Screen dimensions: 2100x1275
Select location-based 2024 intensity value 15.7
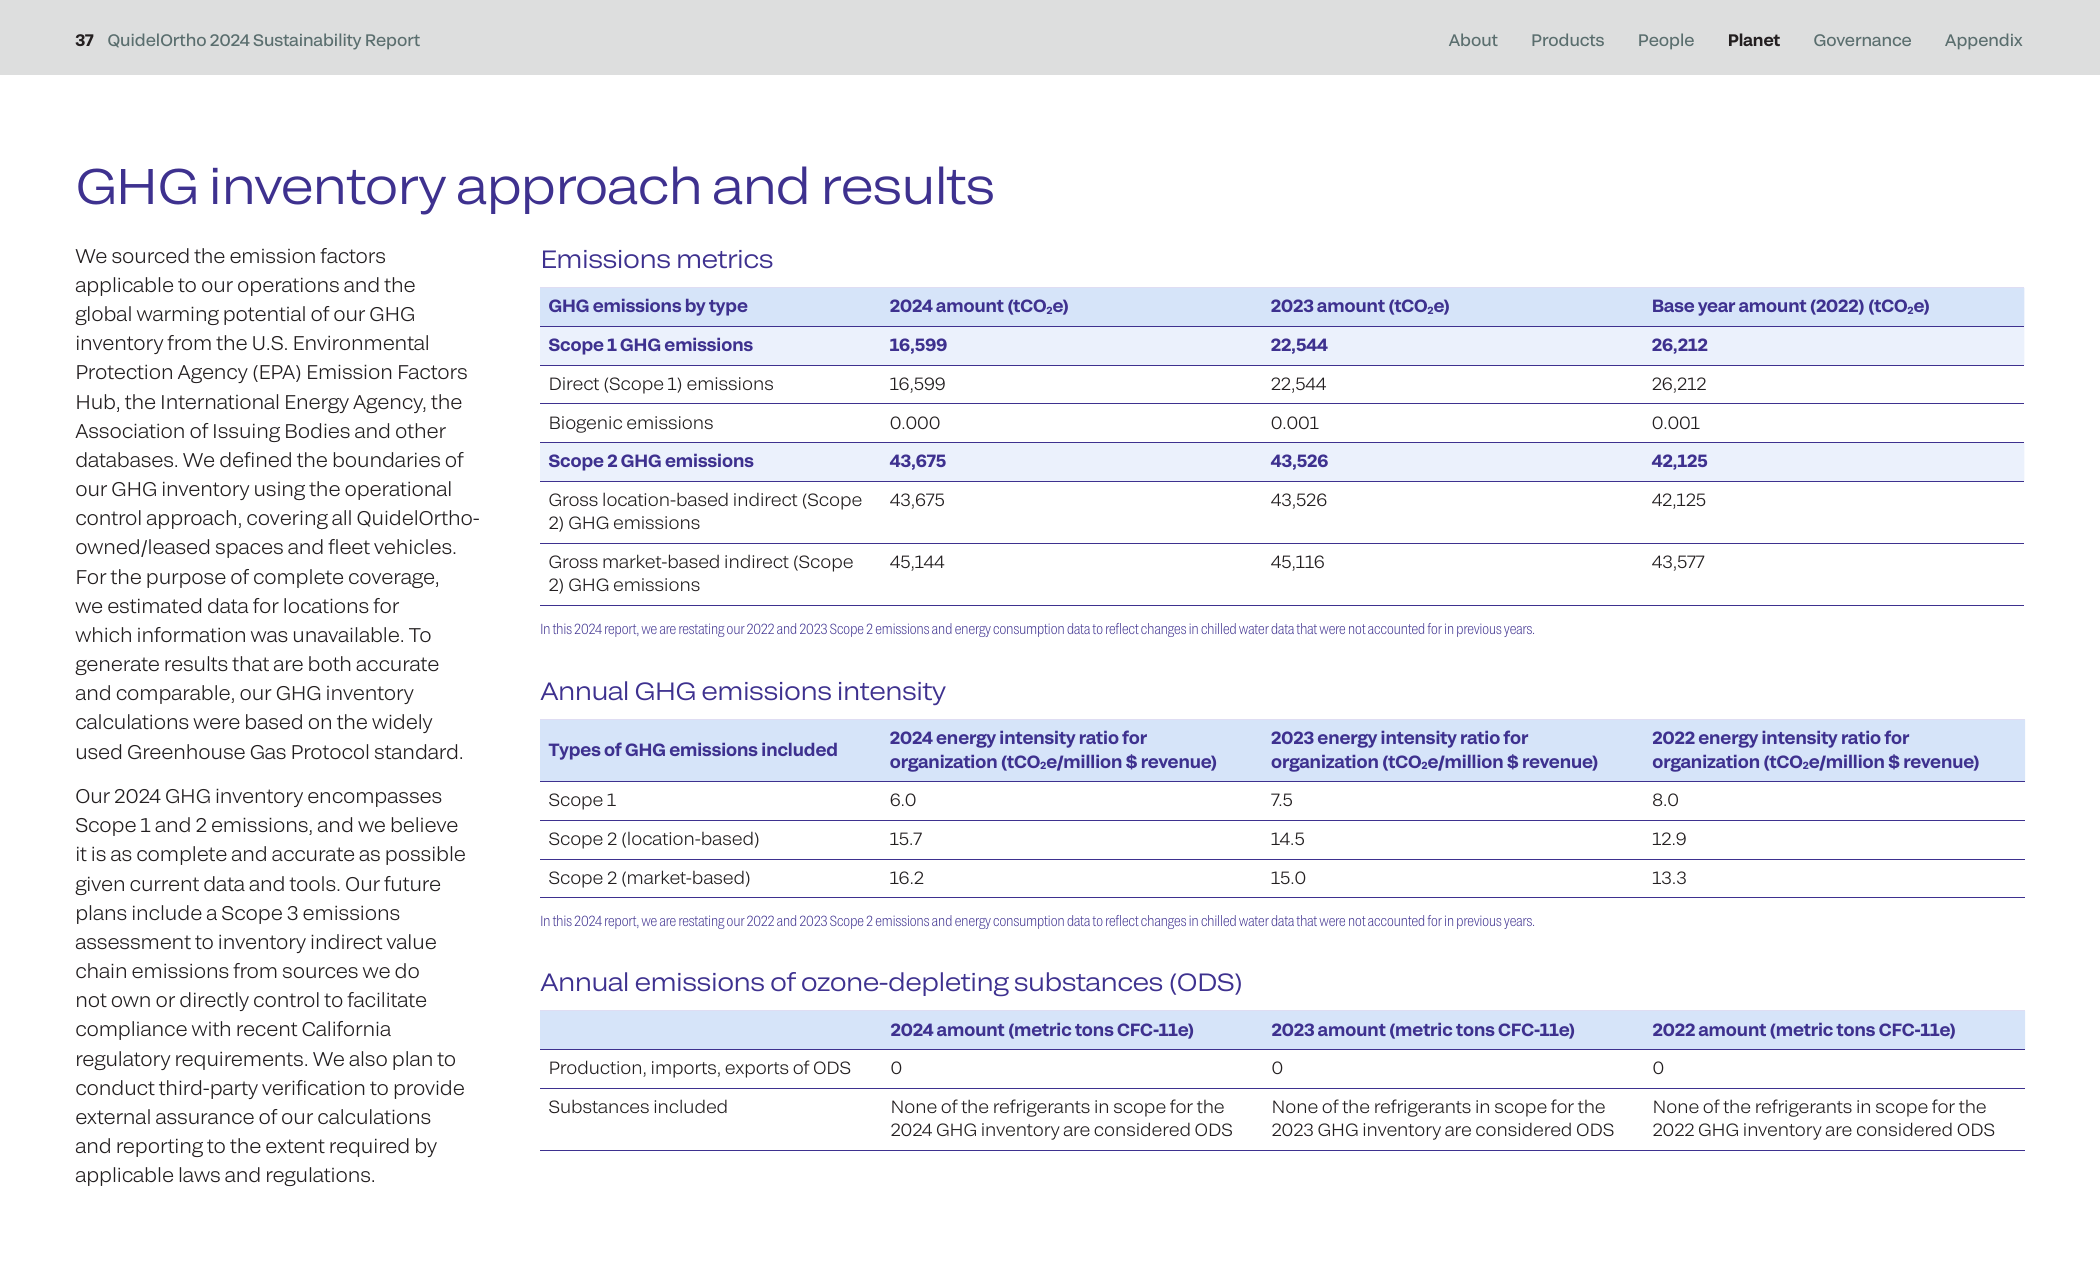coord(905,839)
